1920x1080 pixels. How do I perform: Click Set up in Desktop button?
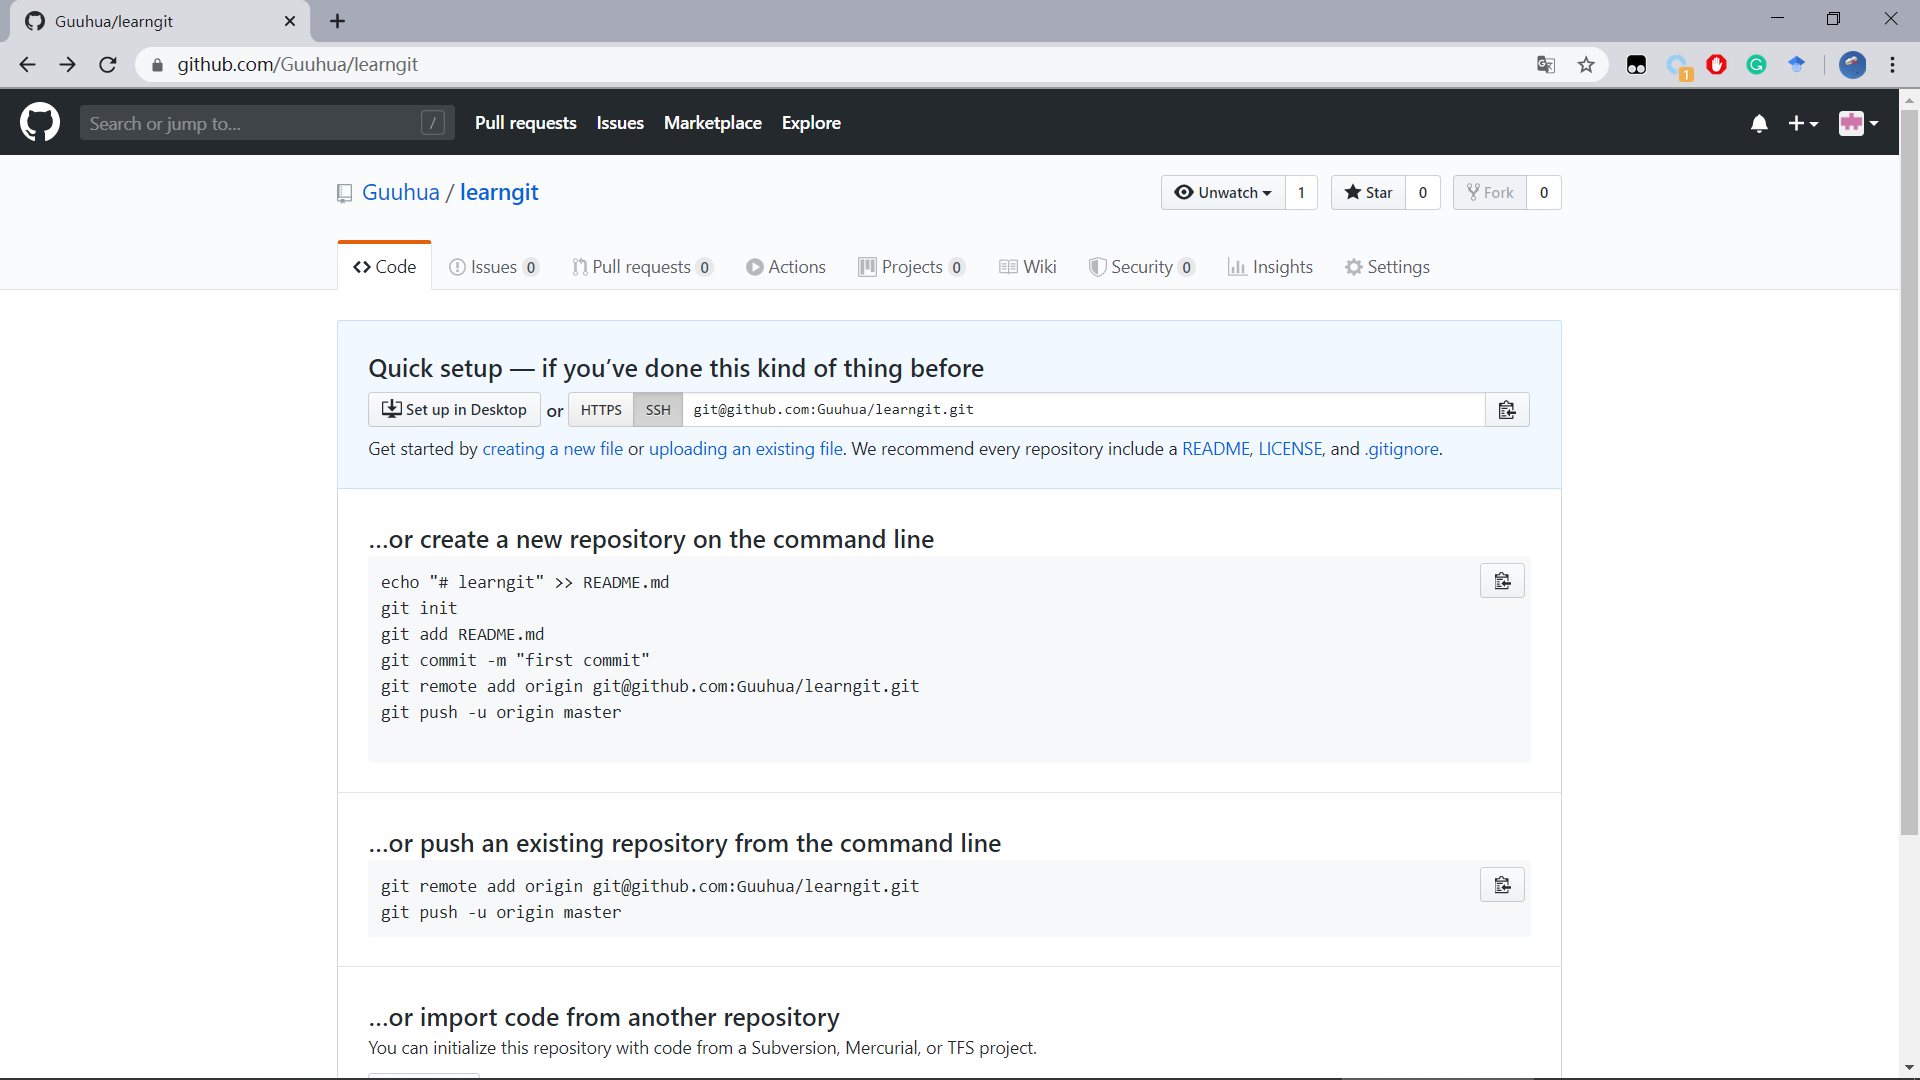tap(454, 410)
